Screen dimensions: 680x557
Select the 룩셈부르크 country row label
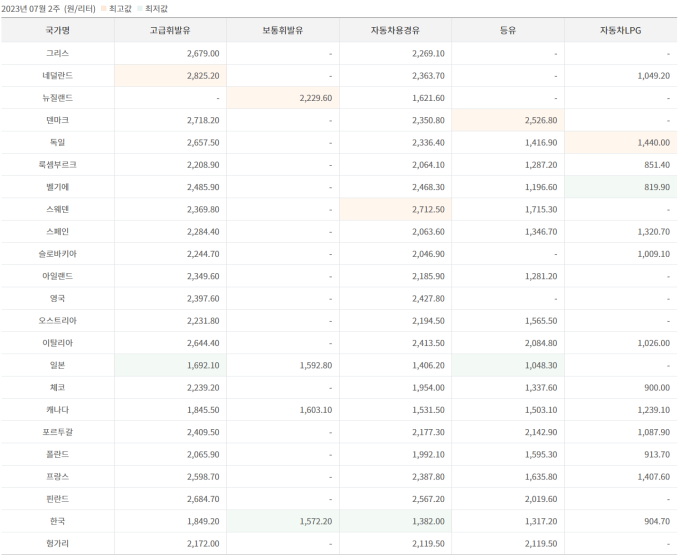click(x=57, y=165)
